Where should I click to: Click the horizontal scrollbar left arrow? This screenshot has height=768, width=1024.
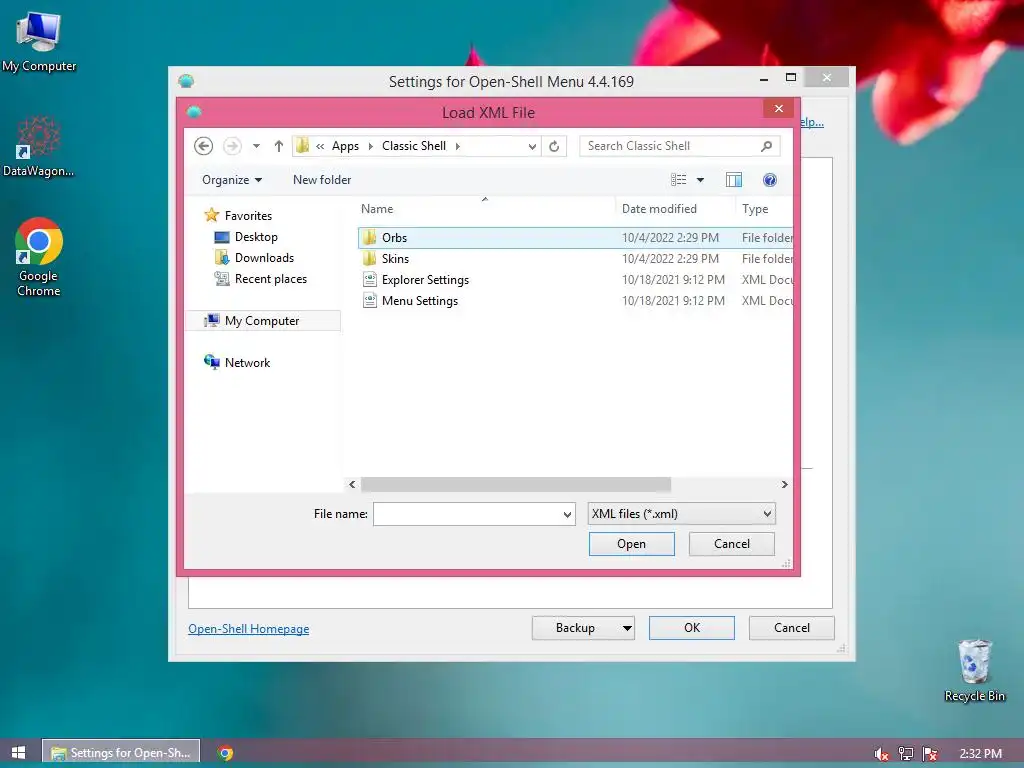point(352,484)
